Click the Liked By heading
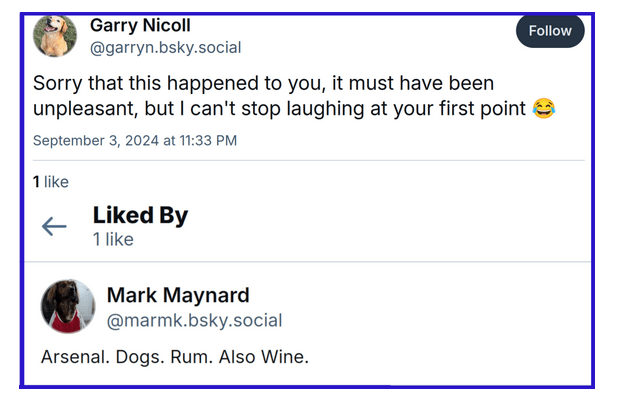The image size is (619, 404). [140, 215]
